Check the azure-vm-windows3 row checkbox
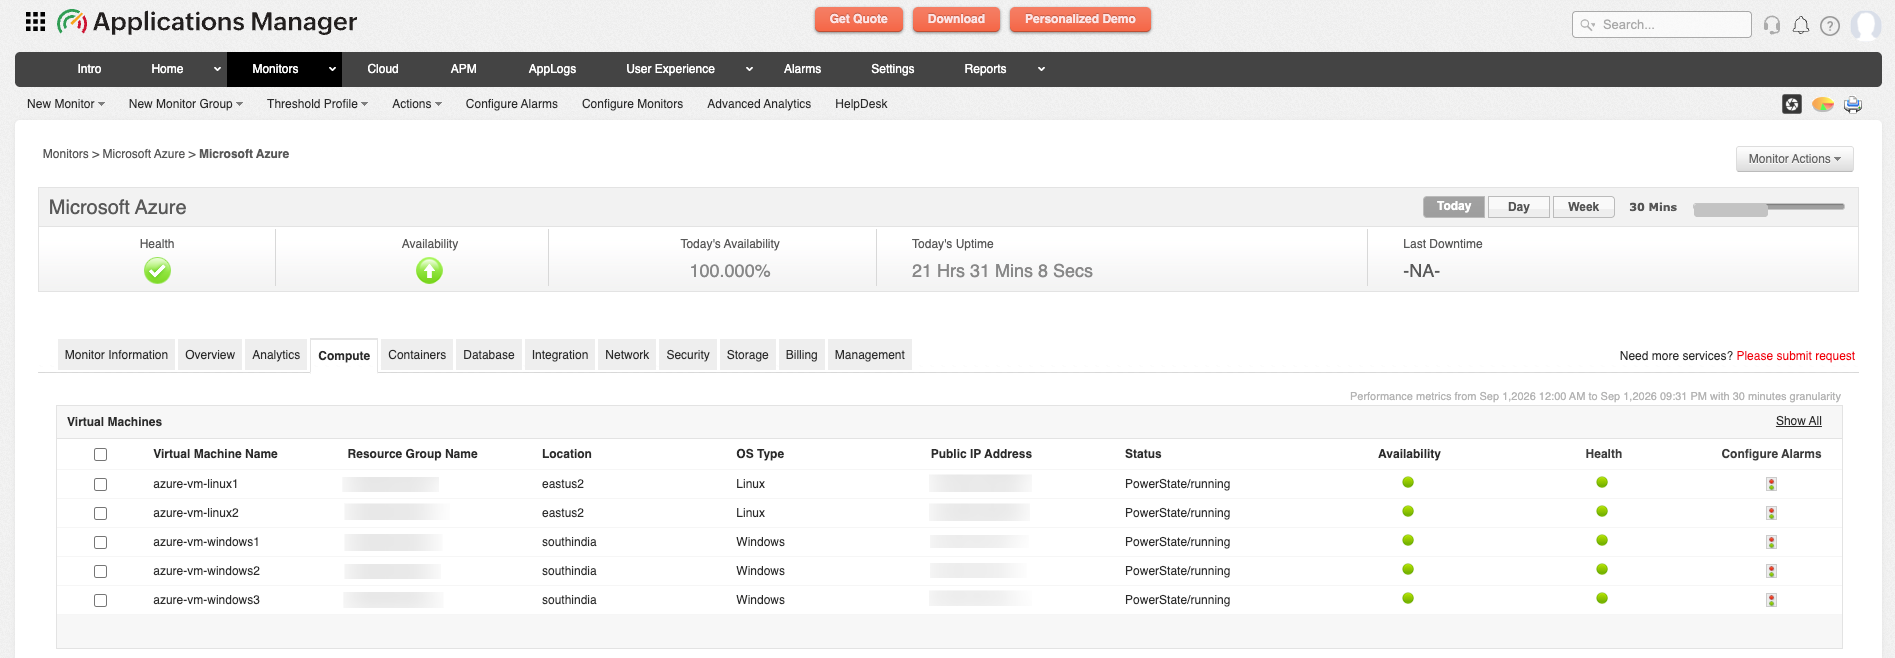This screenshot has height=658, width=1895. tap(100, 600)
